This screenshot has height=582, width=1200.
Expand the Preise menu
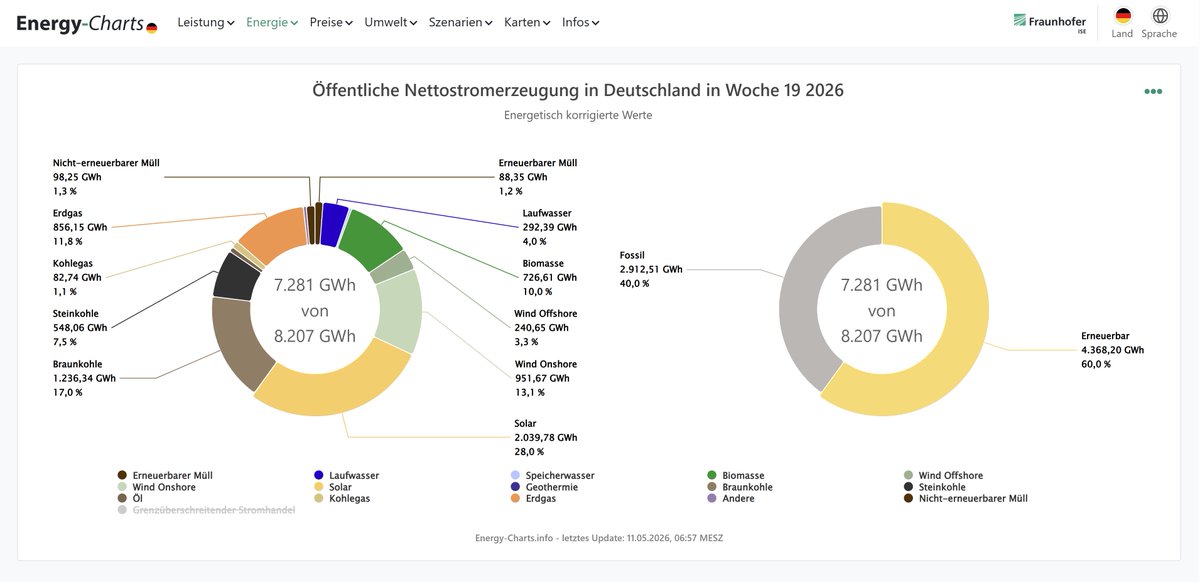coord(331,22)
